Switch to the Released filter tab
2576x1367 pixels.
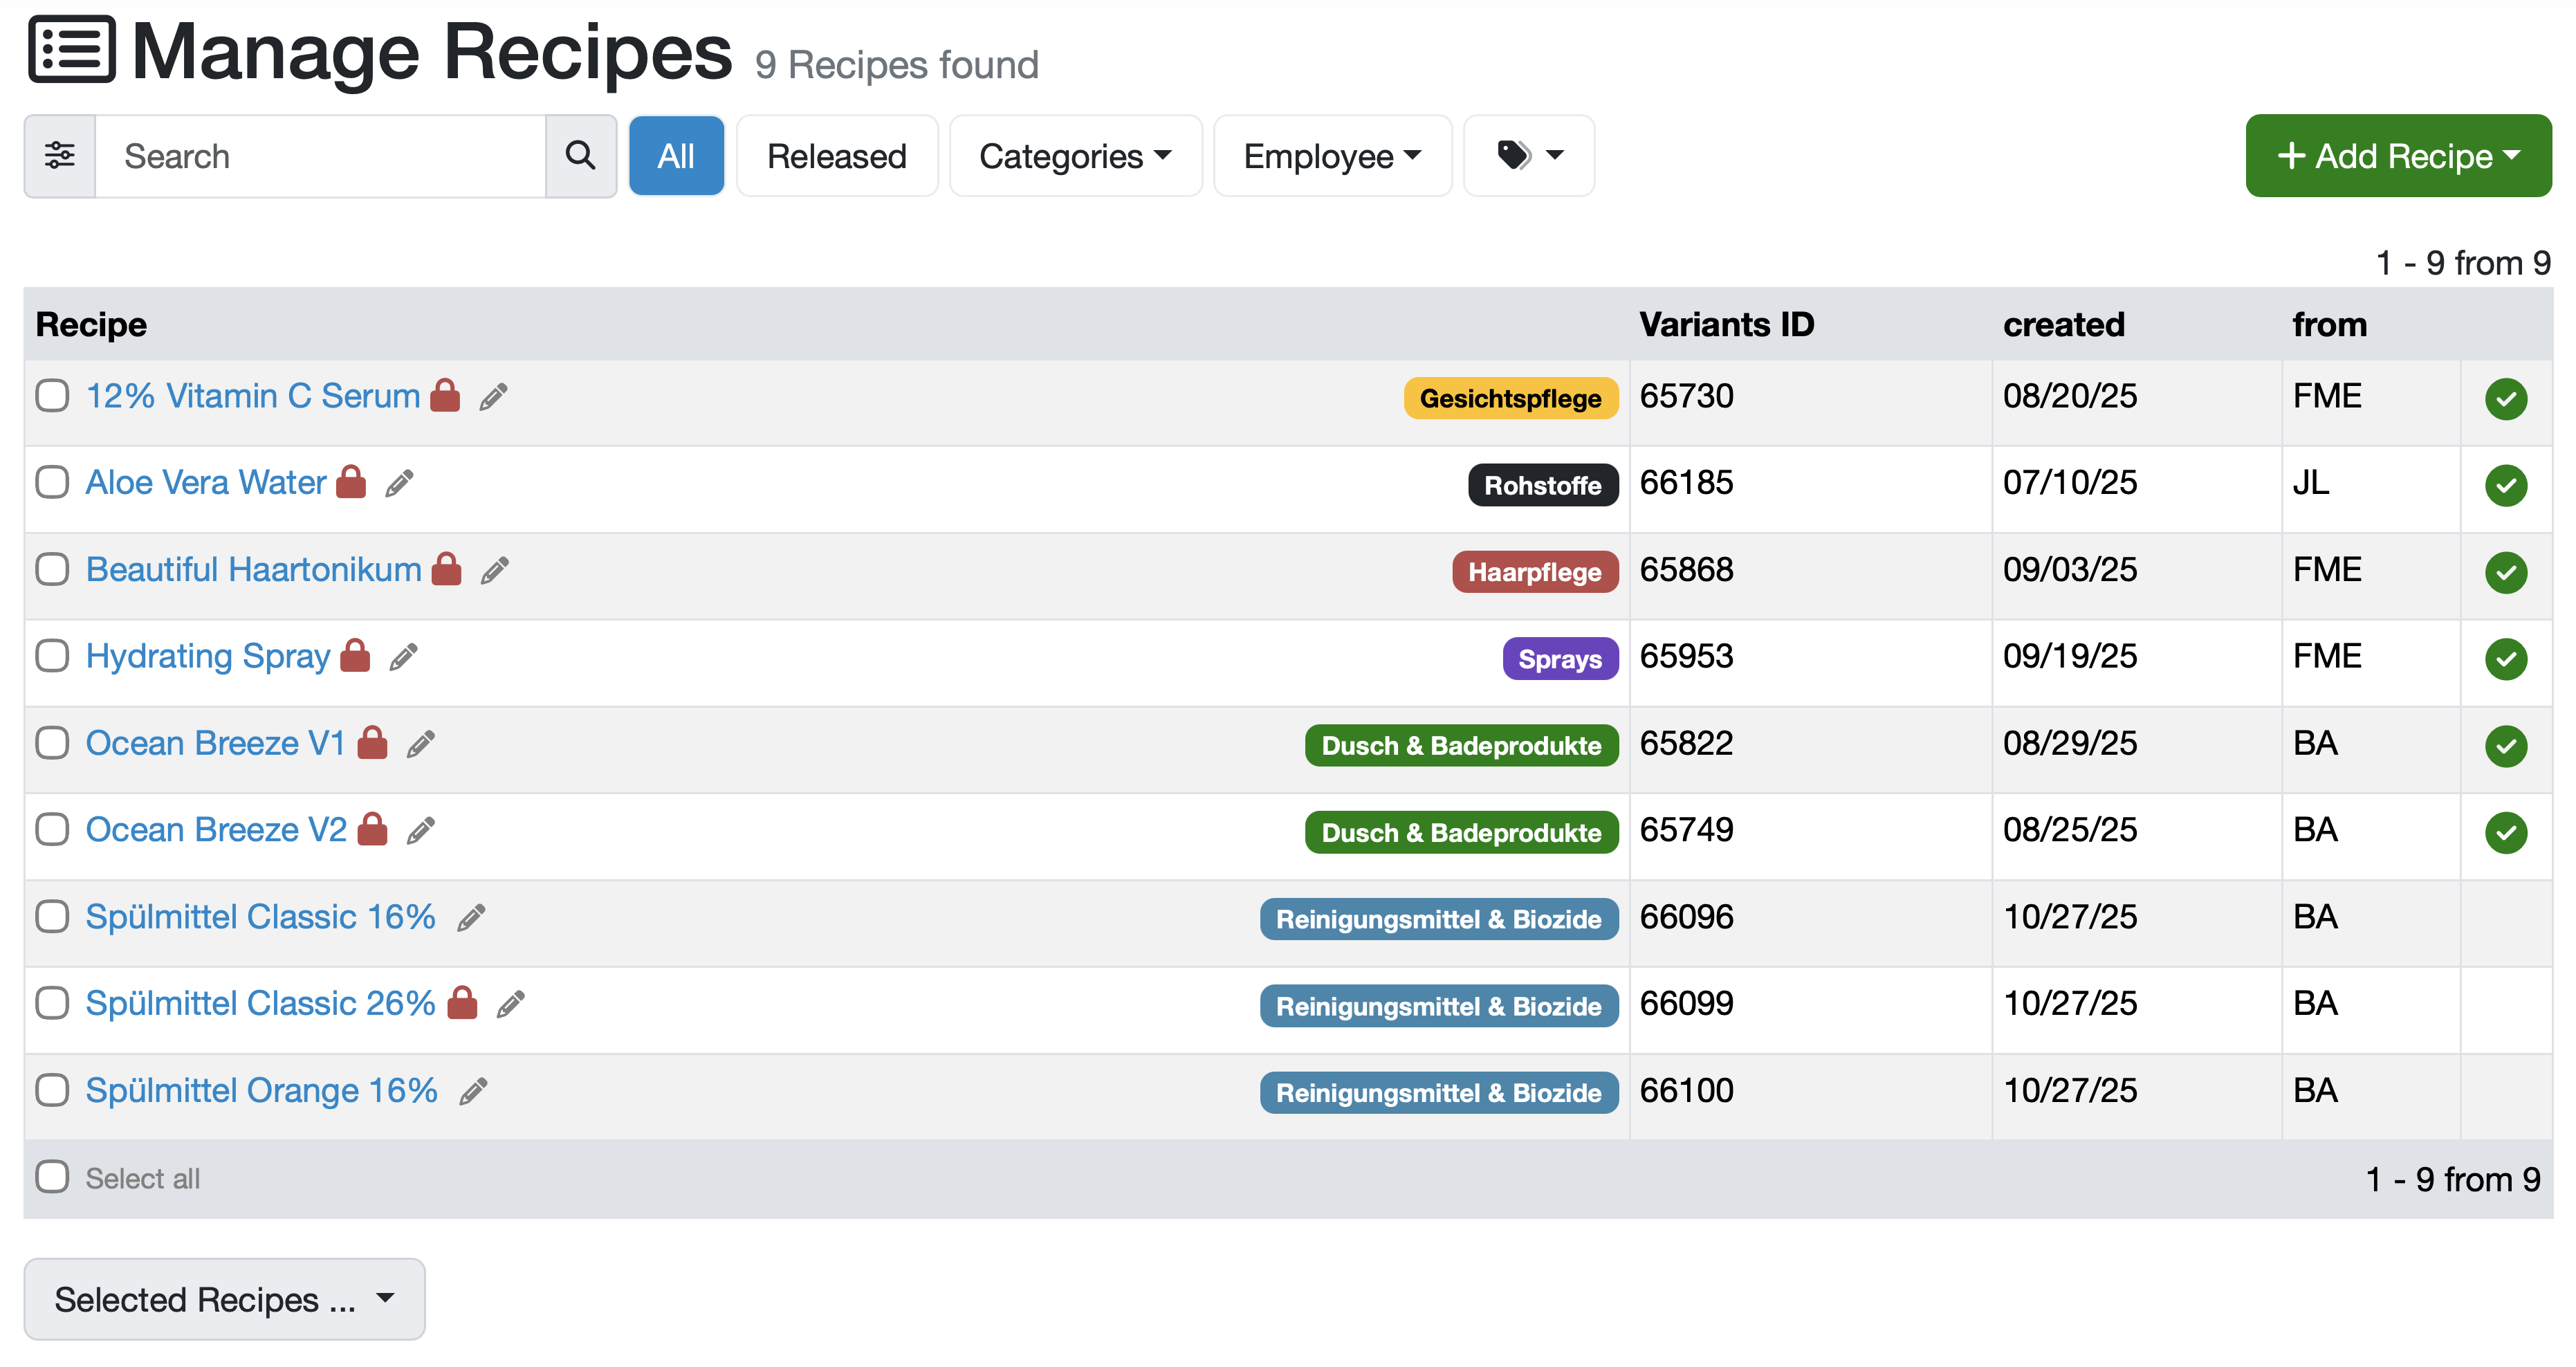[x=836, y=156]
